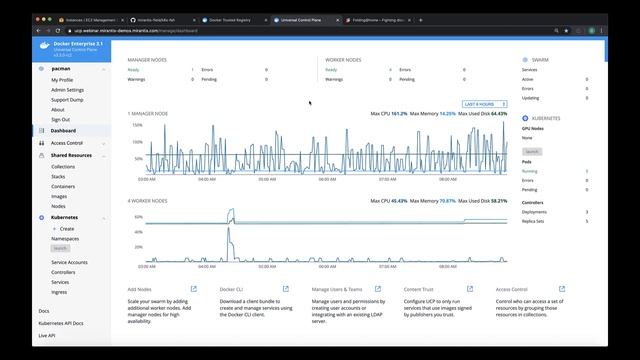Click the Kubernetes wheel icon in sidebar
Screen dimensions: 640x360
41,218
